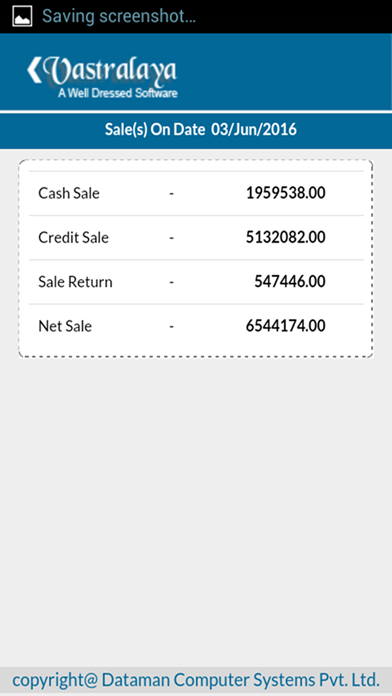The height and width of the screenshot is (696, 392).
Task: Tap the Net Sale amount 6544174.00
Action: [286, 326]
